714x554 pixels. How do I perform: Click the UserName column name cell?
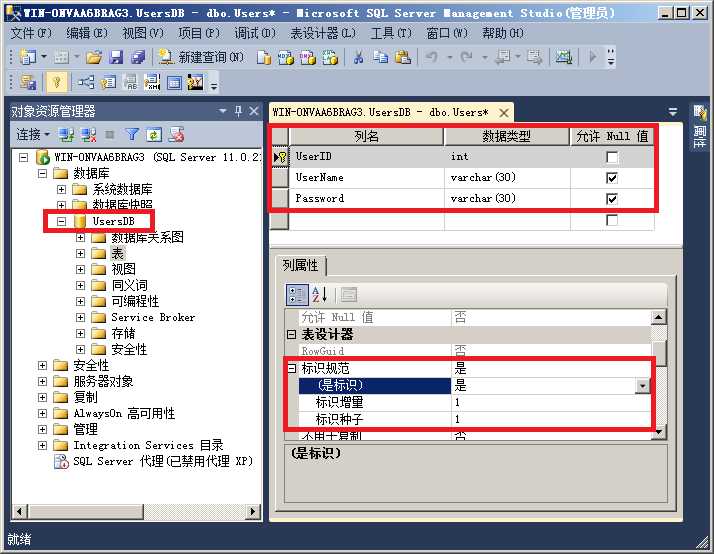point(367,178)
